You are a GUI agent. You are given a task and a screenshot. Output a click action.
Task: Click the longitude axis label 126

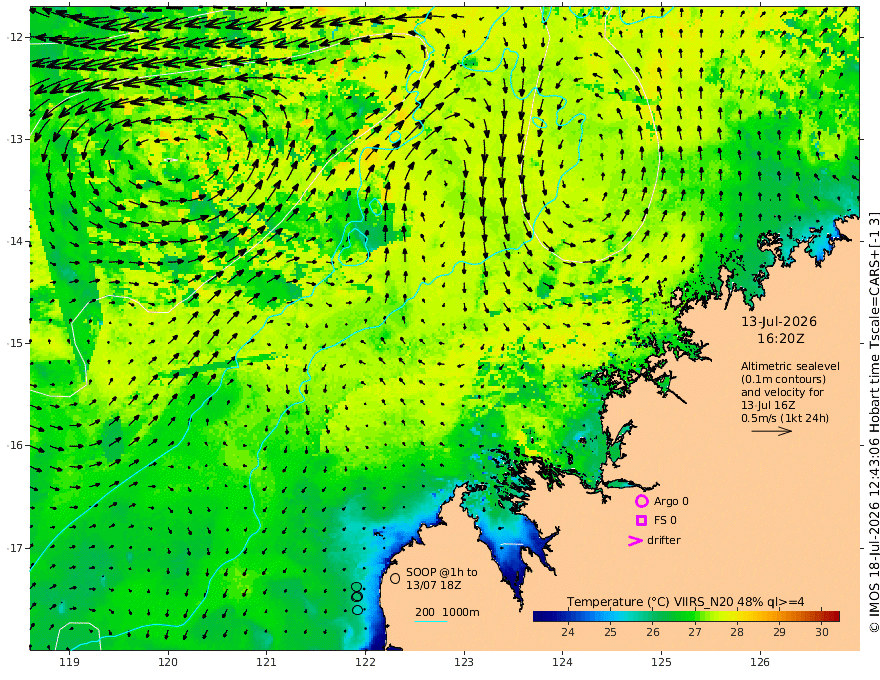tap(760, 662)
